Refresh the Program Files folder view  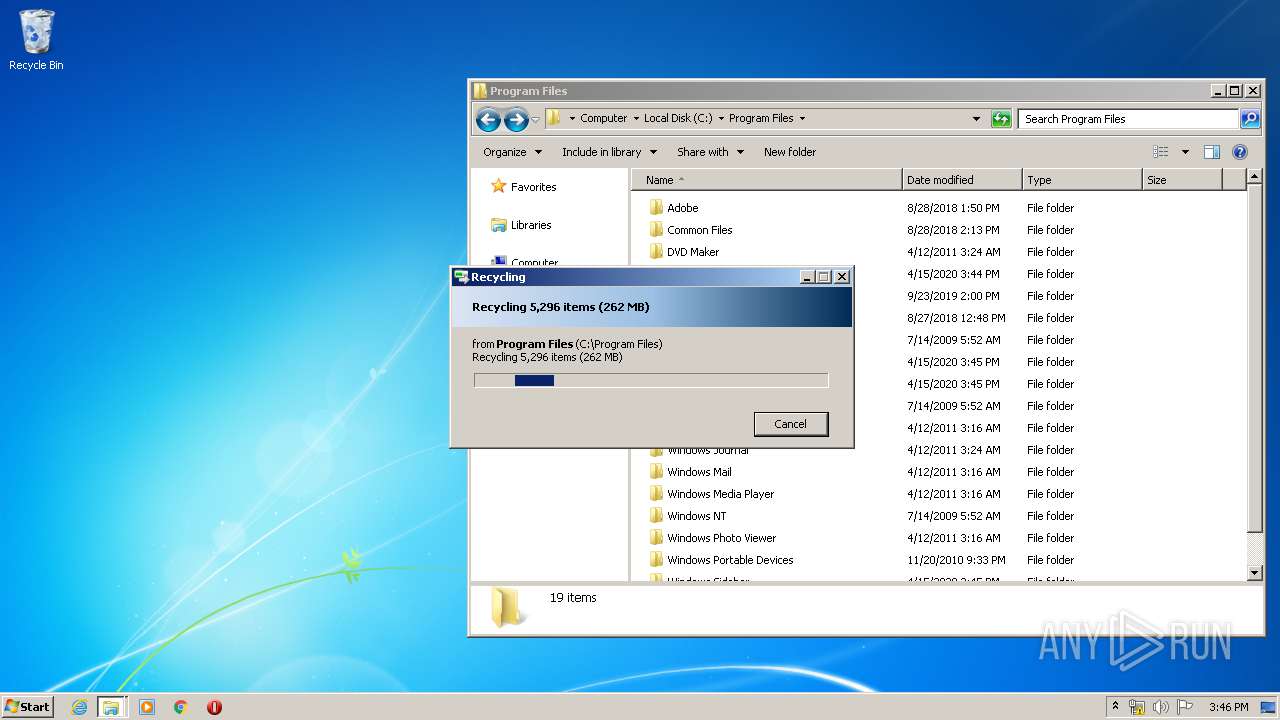(x=1001, y=119)
